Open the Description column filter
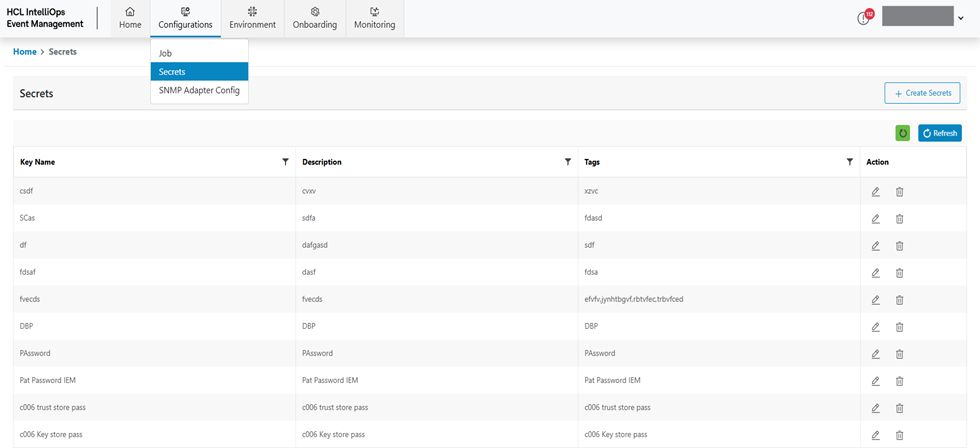This screenshot has width=980, height=448. tap(567, 162)
